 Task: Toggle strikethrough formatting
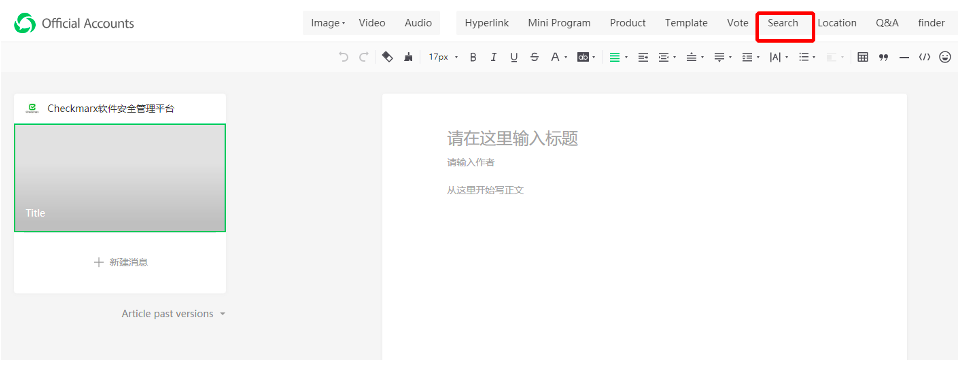point(534,57)
